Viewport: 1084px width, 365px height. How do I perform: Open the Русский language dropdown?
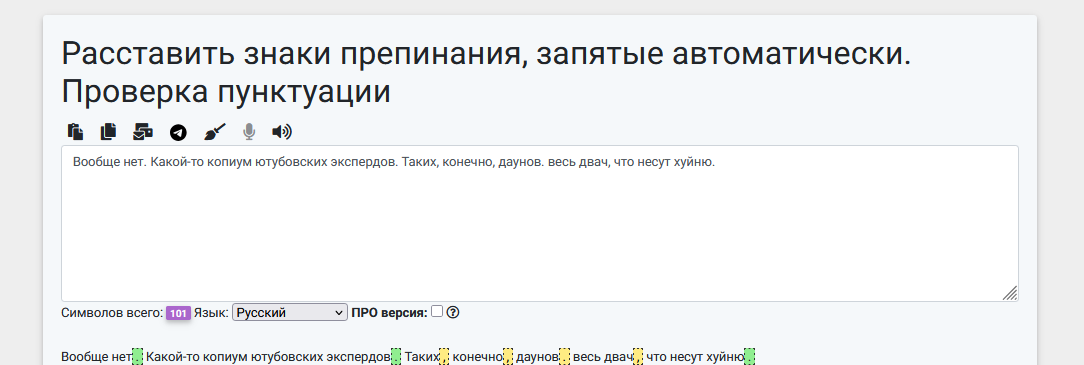coord(290,312)
